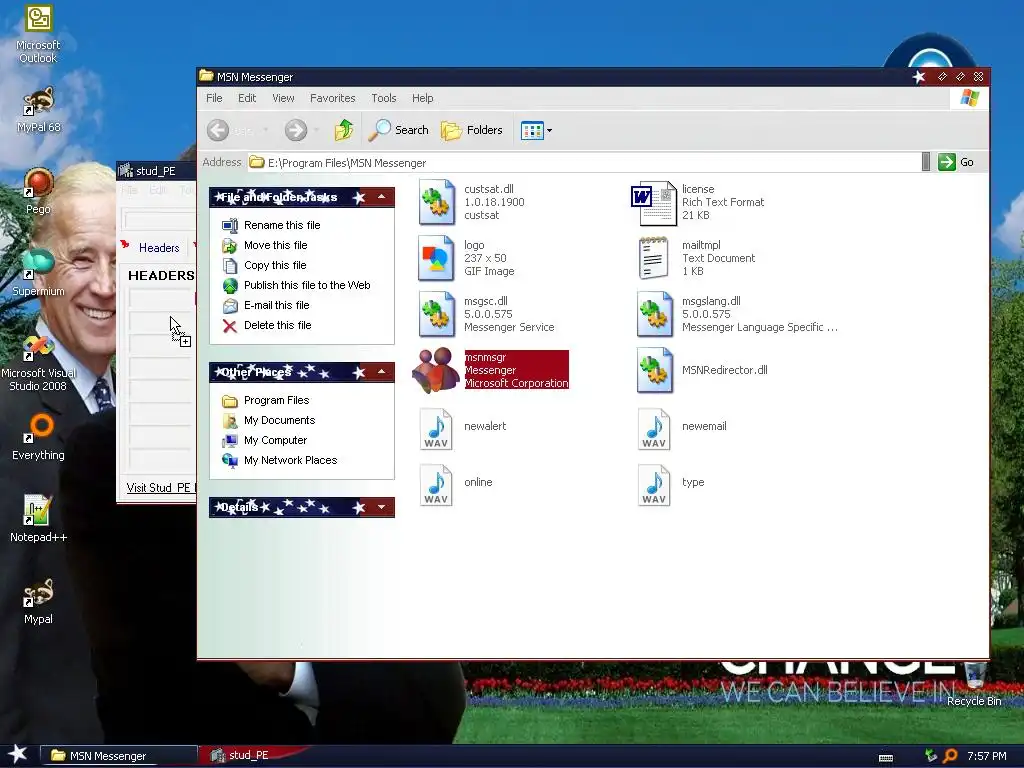Open the View menu

283,98
